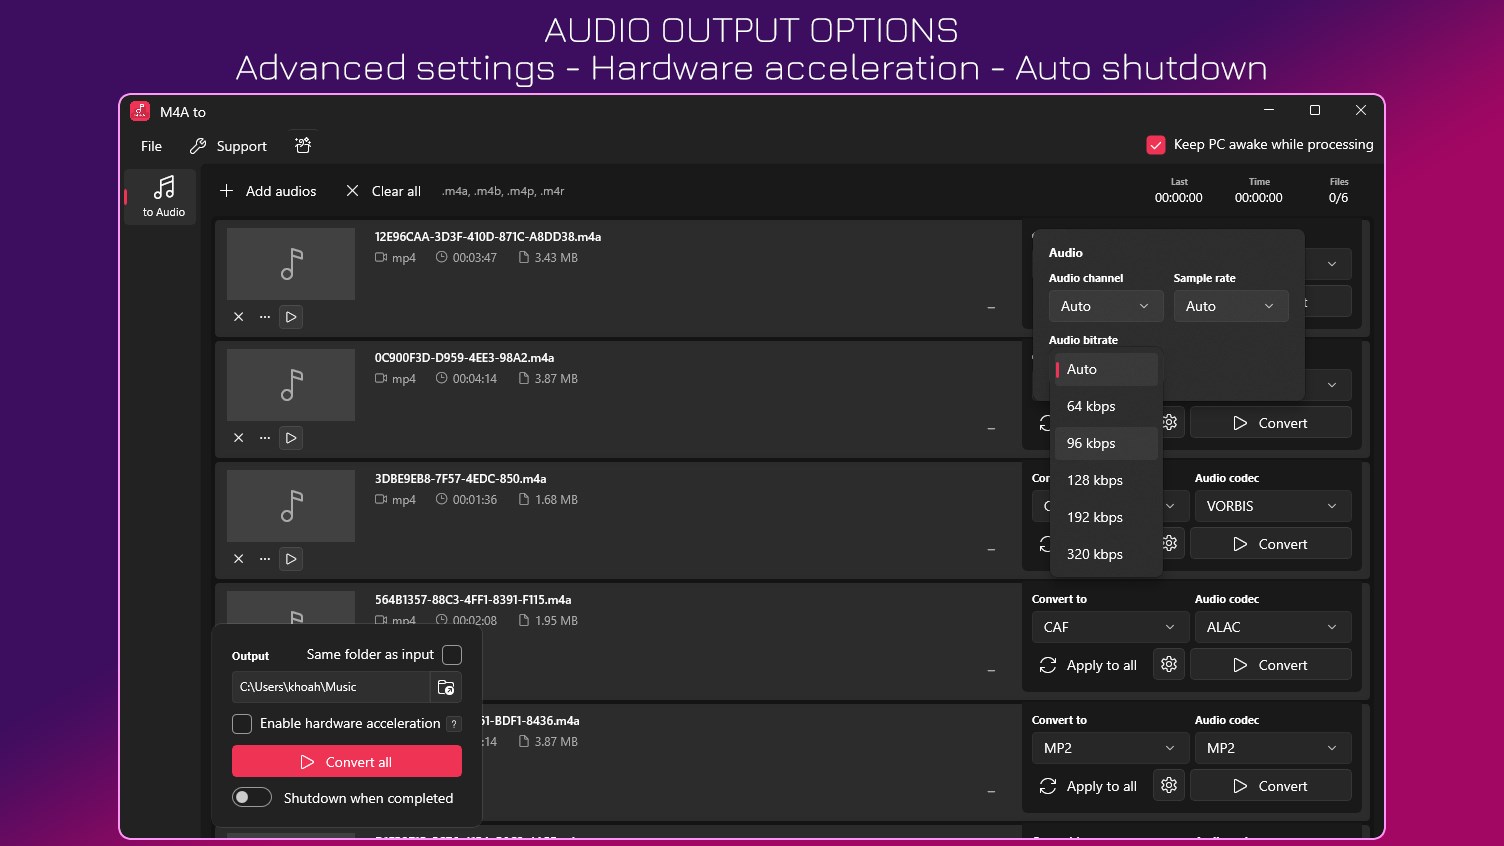Expand the Audio channel dropdown
The width and height of the screenshot is (1504, 846).
click(x=1105, y=306)
